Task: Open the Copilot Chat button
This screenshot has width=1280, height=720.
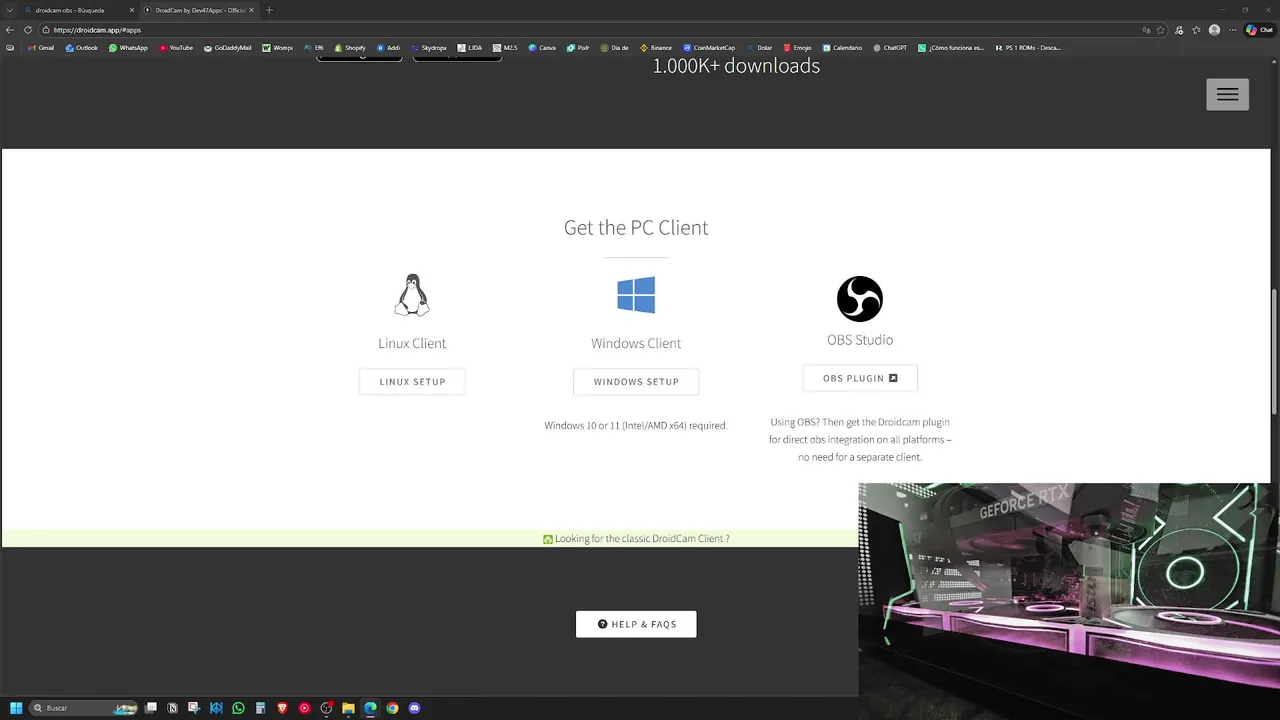Action: [x=1258, y=30]
